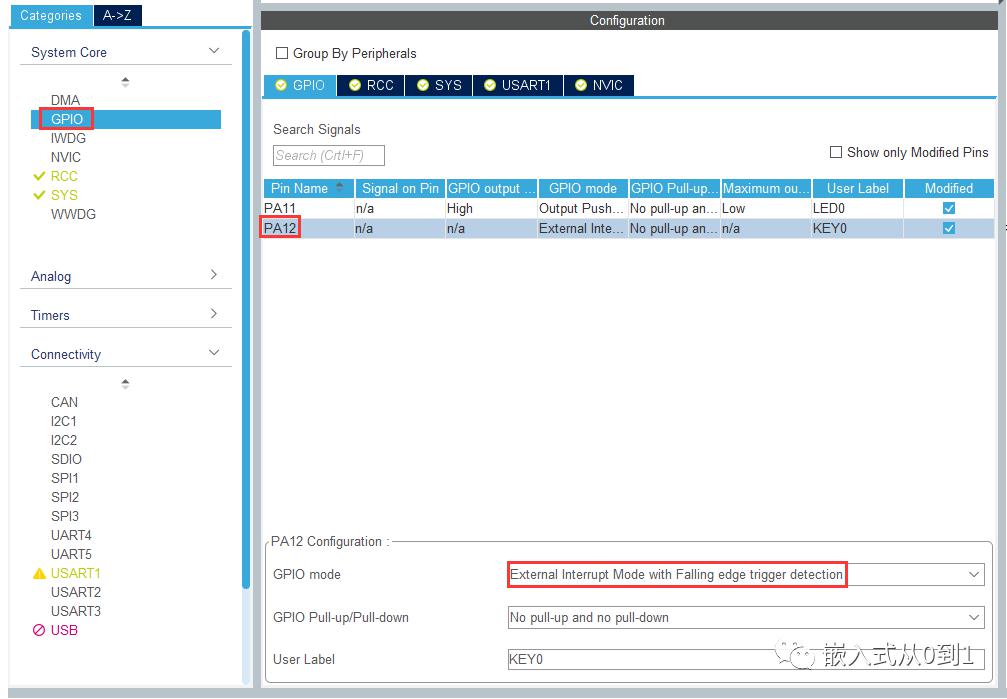Click the warning triangle beside USART1
1007x699 pixels.
click(x=39, y=573)
